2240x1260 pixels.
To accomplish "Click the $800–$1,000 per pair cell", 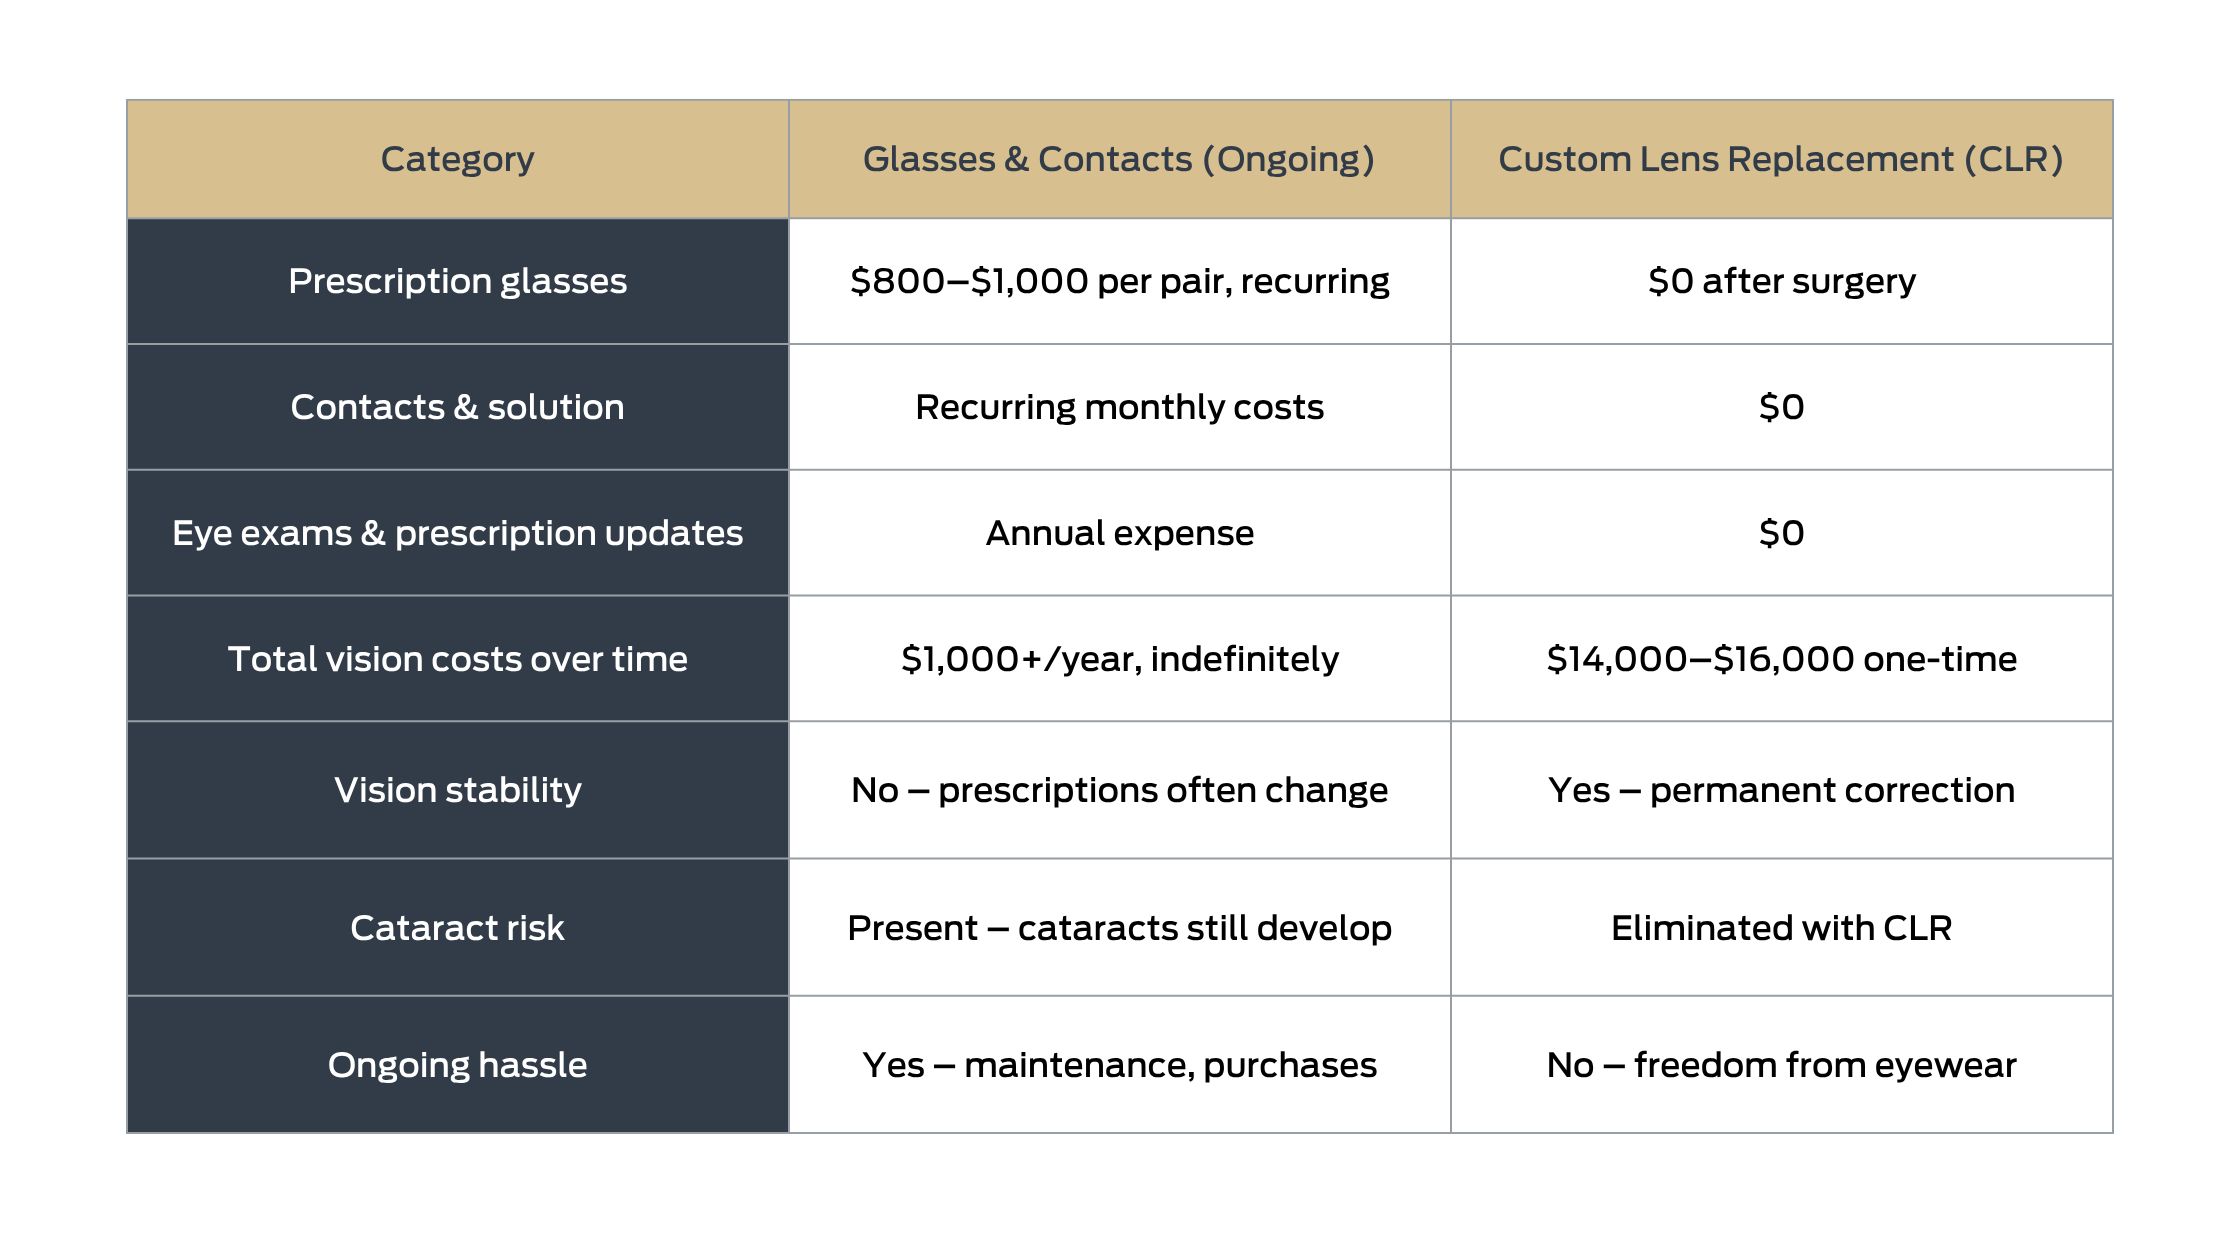I will 1118,281.
